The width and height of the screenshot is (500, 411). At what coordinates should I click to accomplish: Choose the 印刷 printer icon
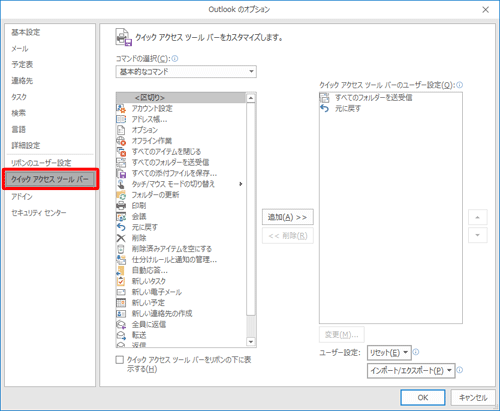121,205
